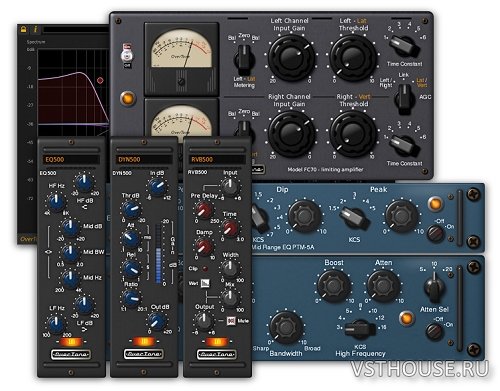Flip the lower blue EQ Off/On switch
Screen dimensions: 500x391
434,332
